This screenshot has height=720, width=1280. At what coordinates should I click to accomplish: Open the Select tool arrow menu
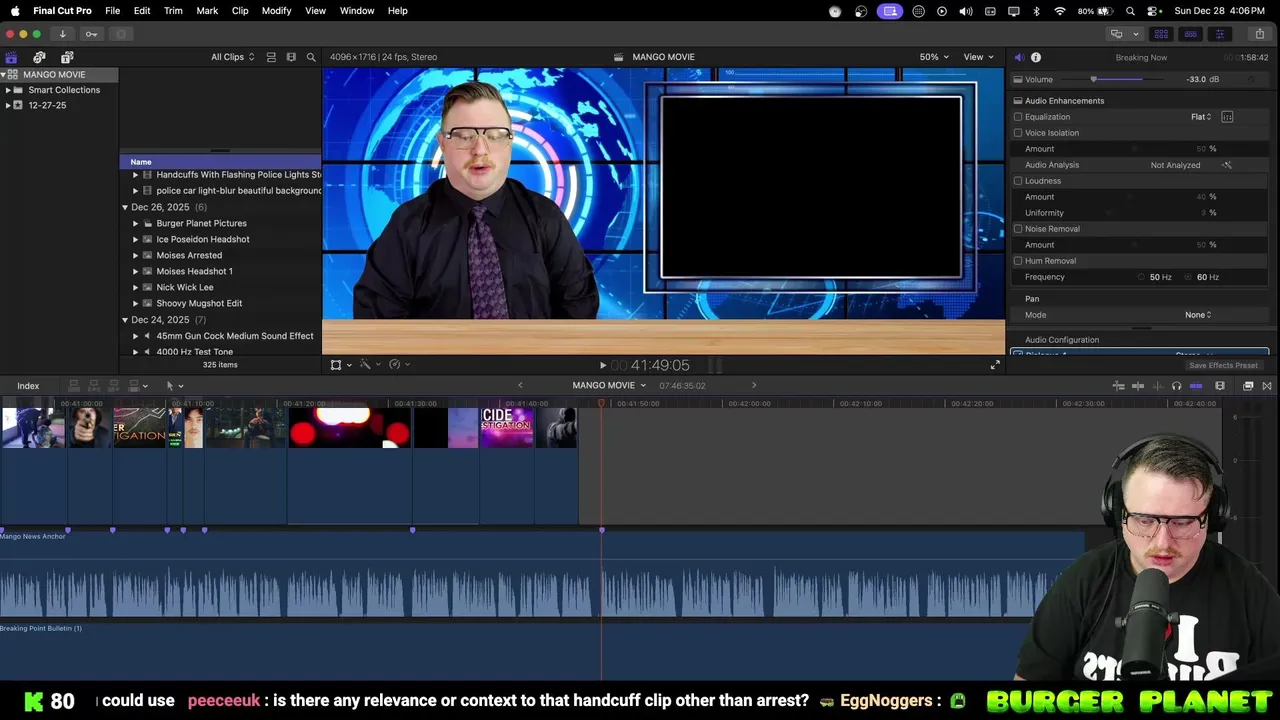pyautogui.click(x=174, y=386)
